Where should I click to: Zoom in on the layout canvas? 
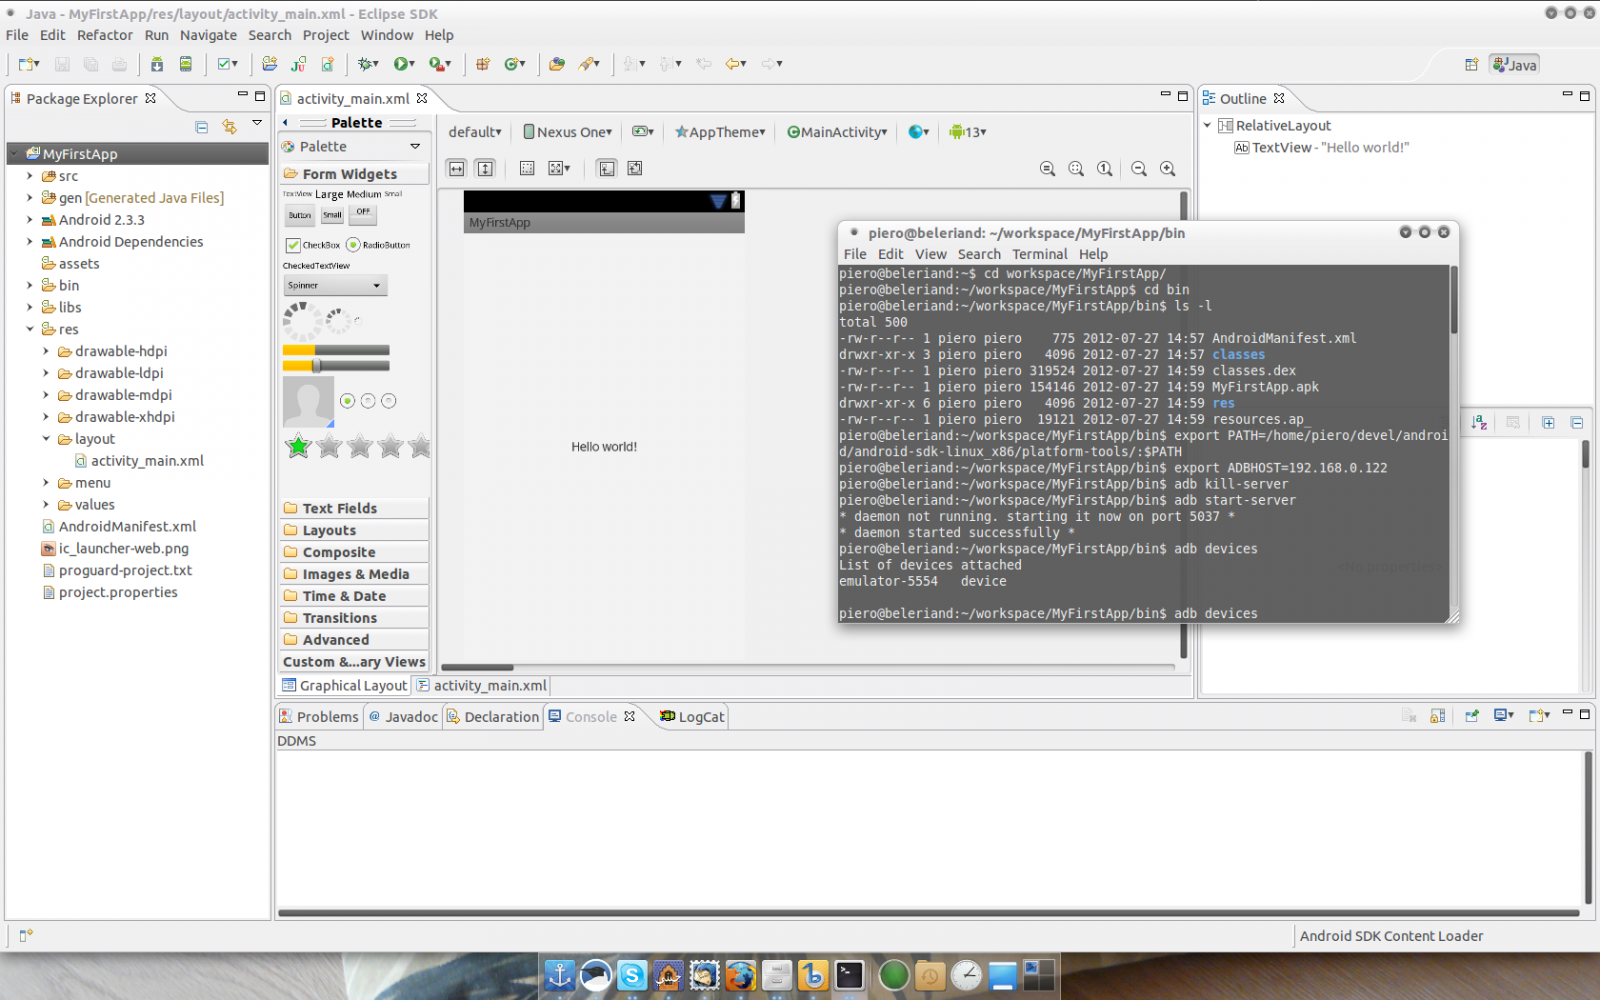pyautogui.click(x=1167, y=169)
